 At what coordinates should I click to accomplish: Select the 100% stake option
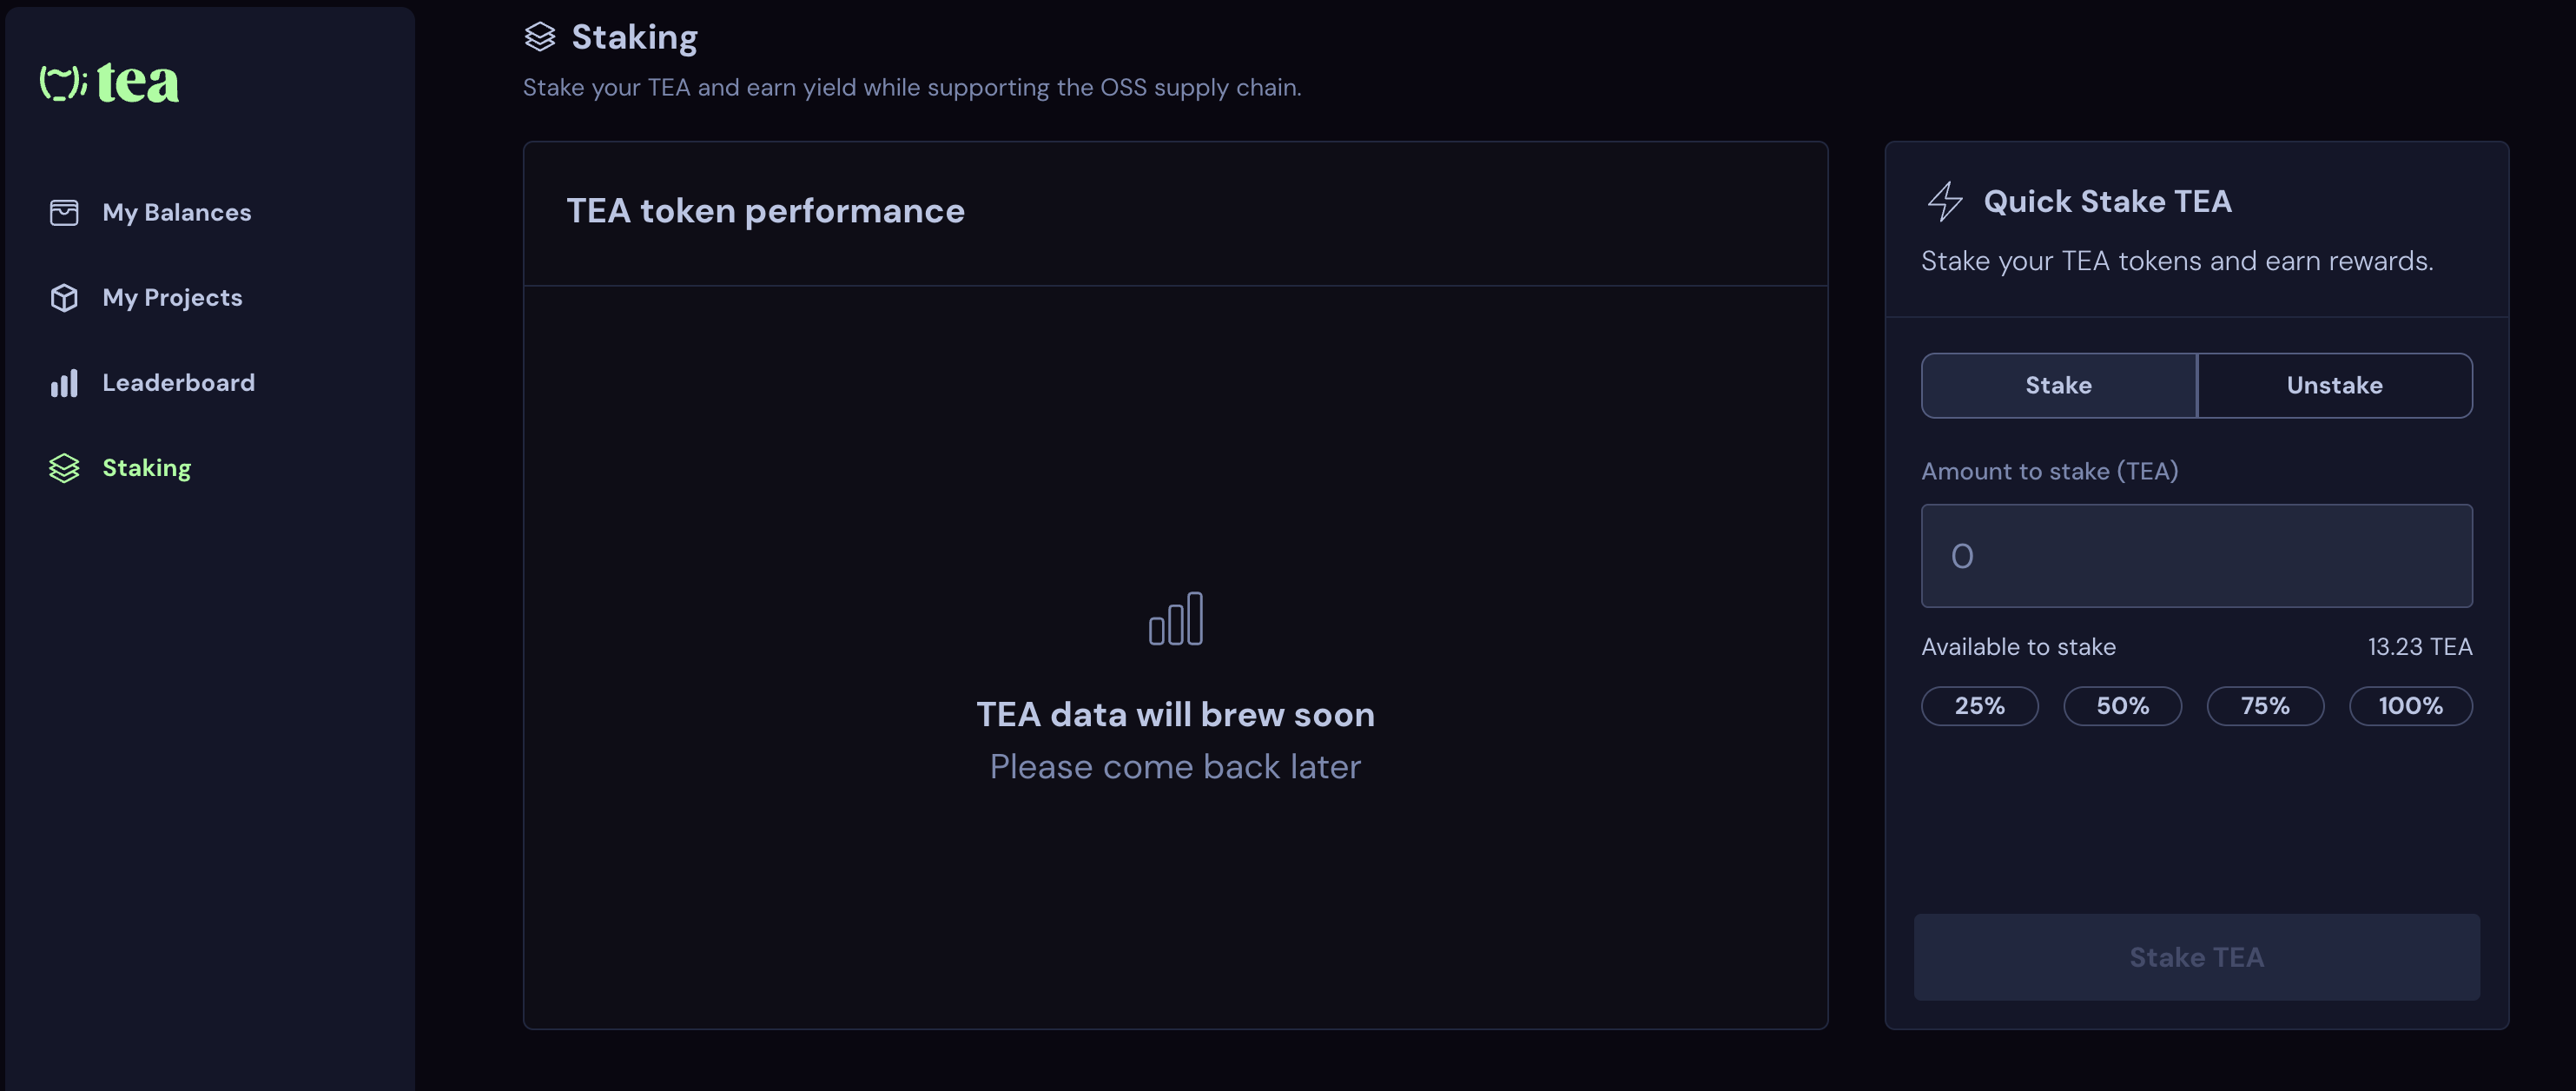(x=2410, y=706)
